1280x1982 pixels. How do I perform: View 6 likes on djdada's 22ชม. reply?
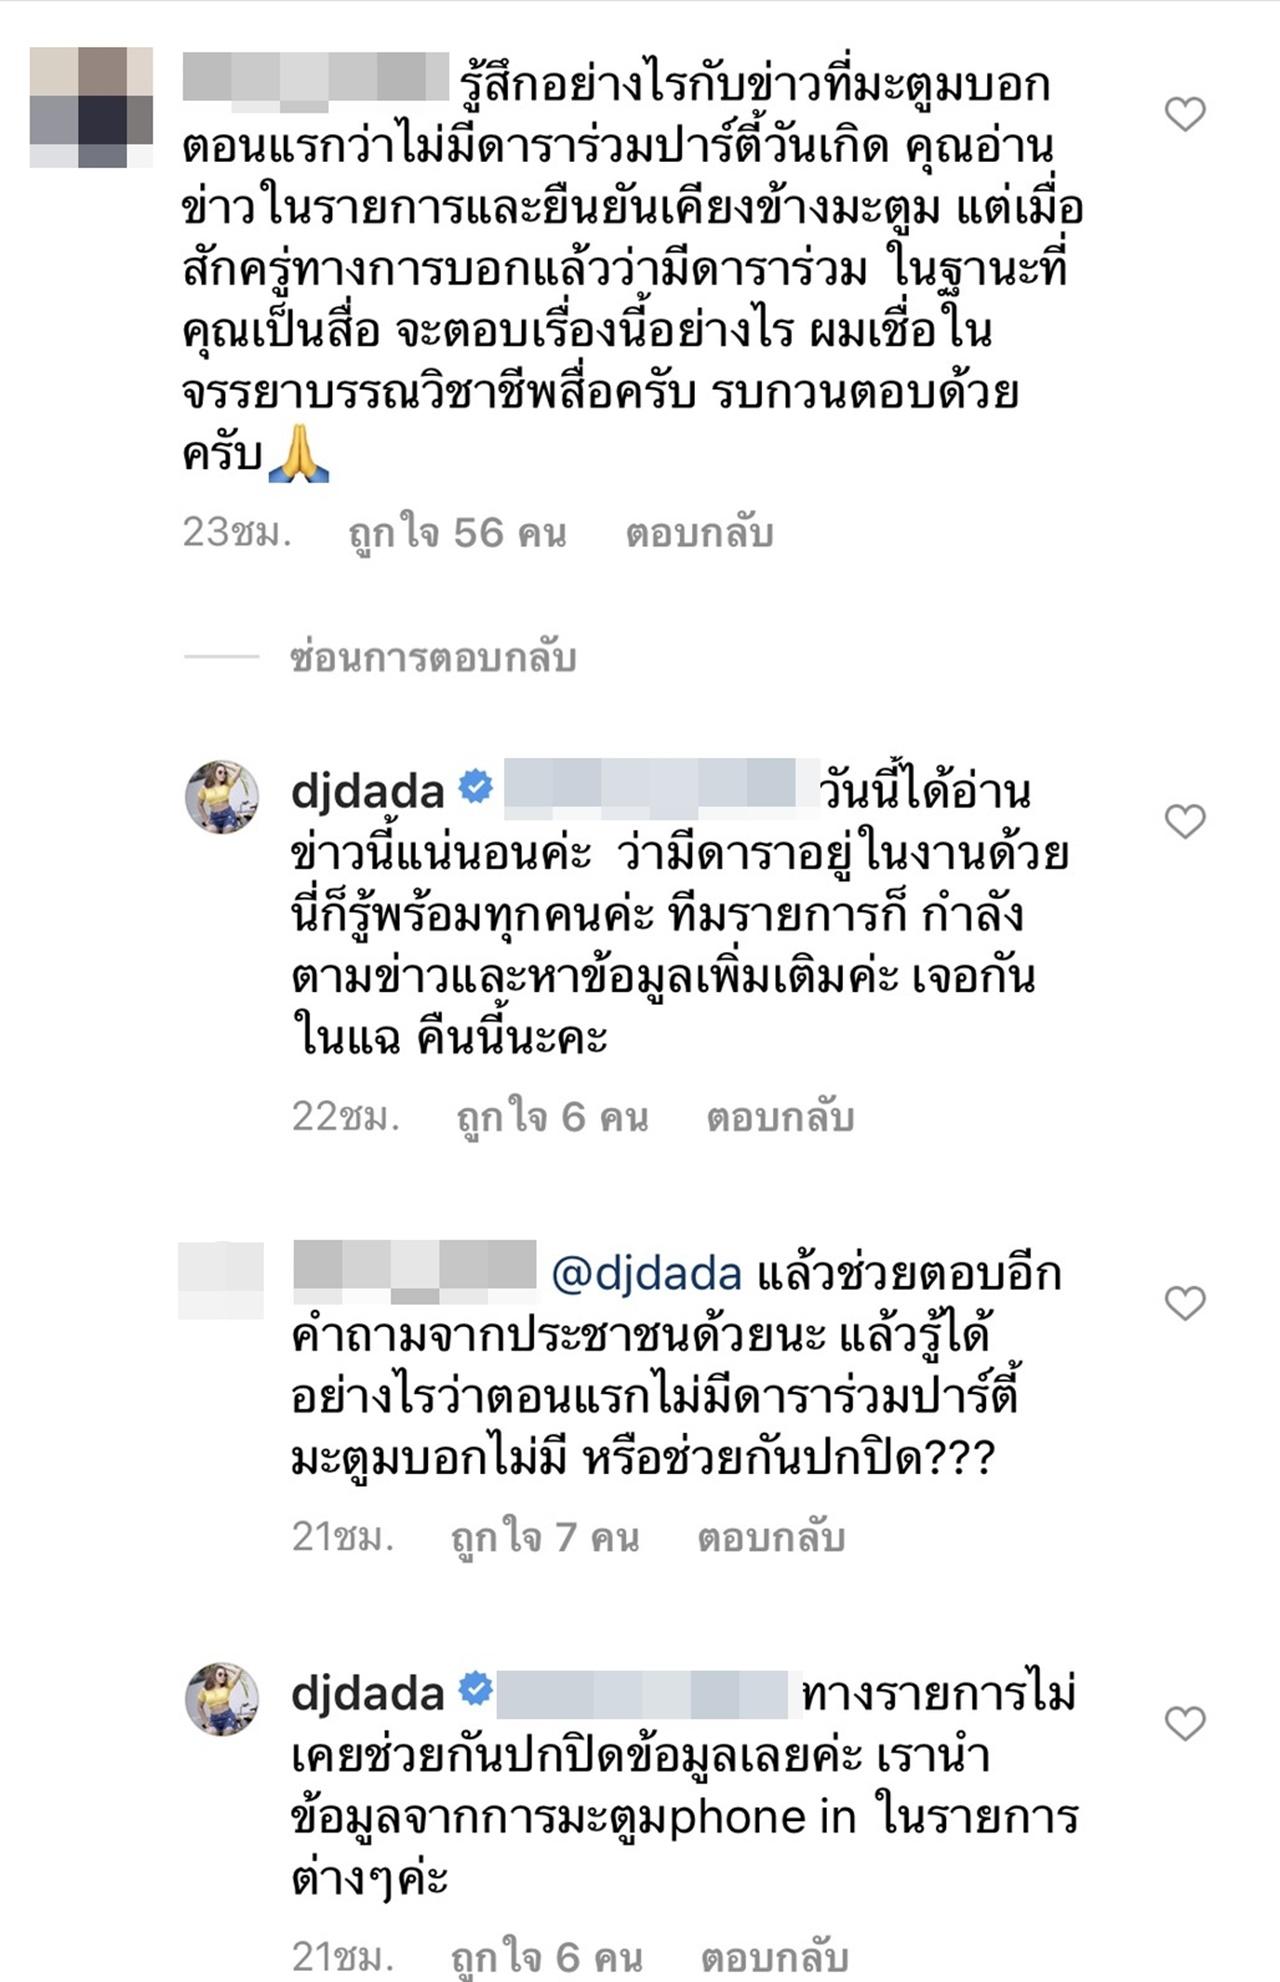tap(552, 1116)
